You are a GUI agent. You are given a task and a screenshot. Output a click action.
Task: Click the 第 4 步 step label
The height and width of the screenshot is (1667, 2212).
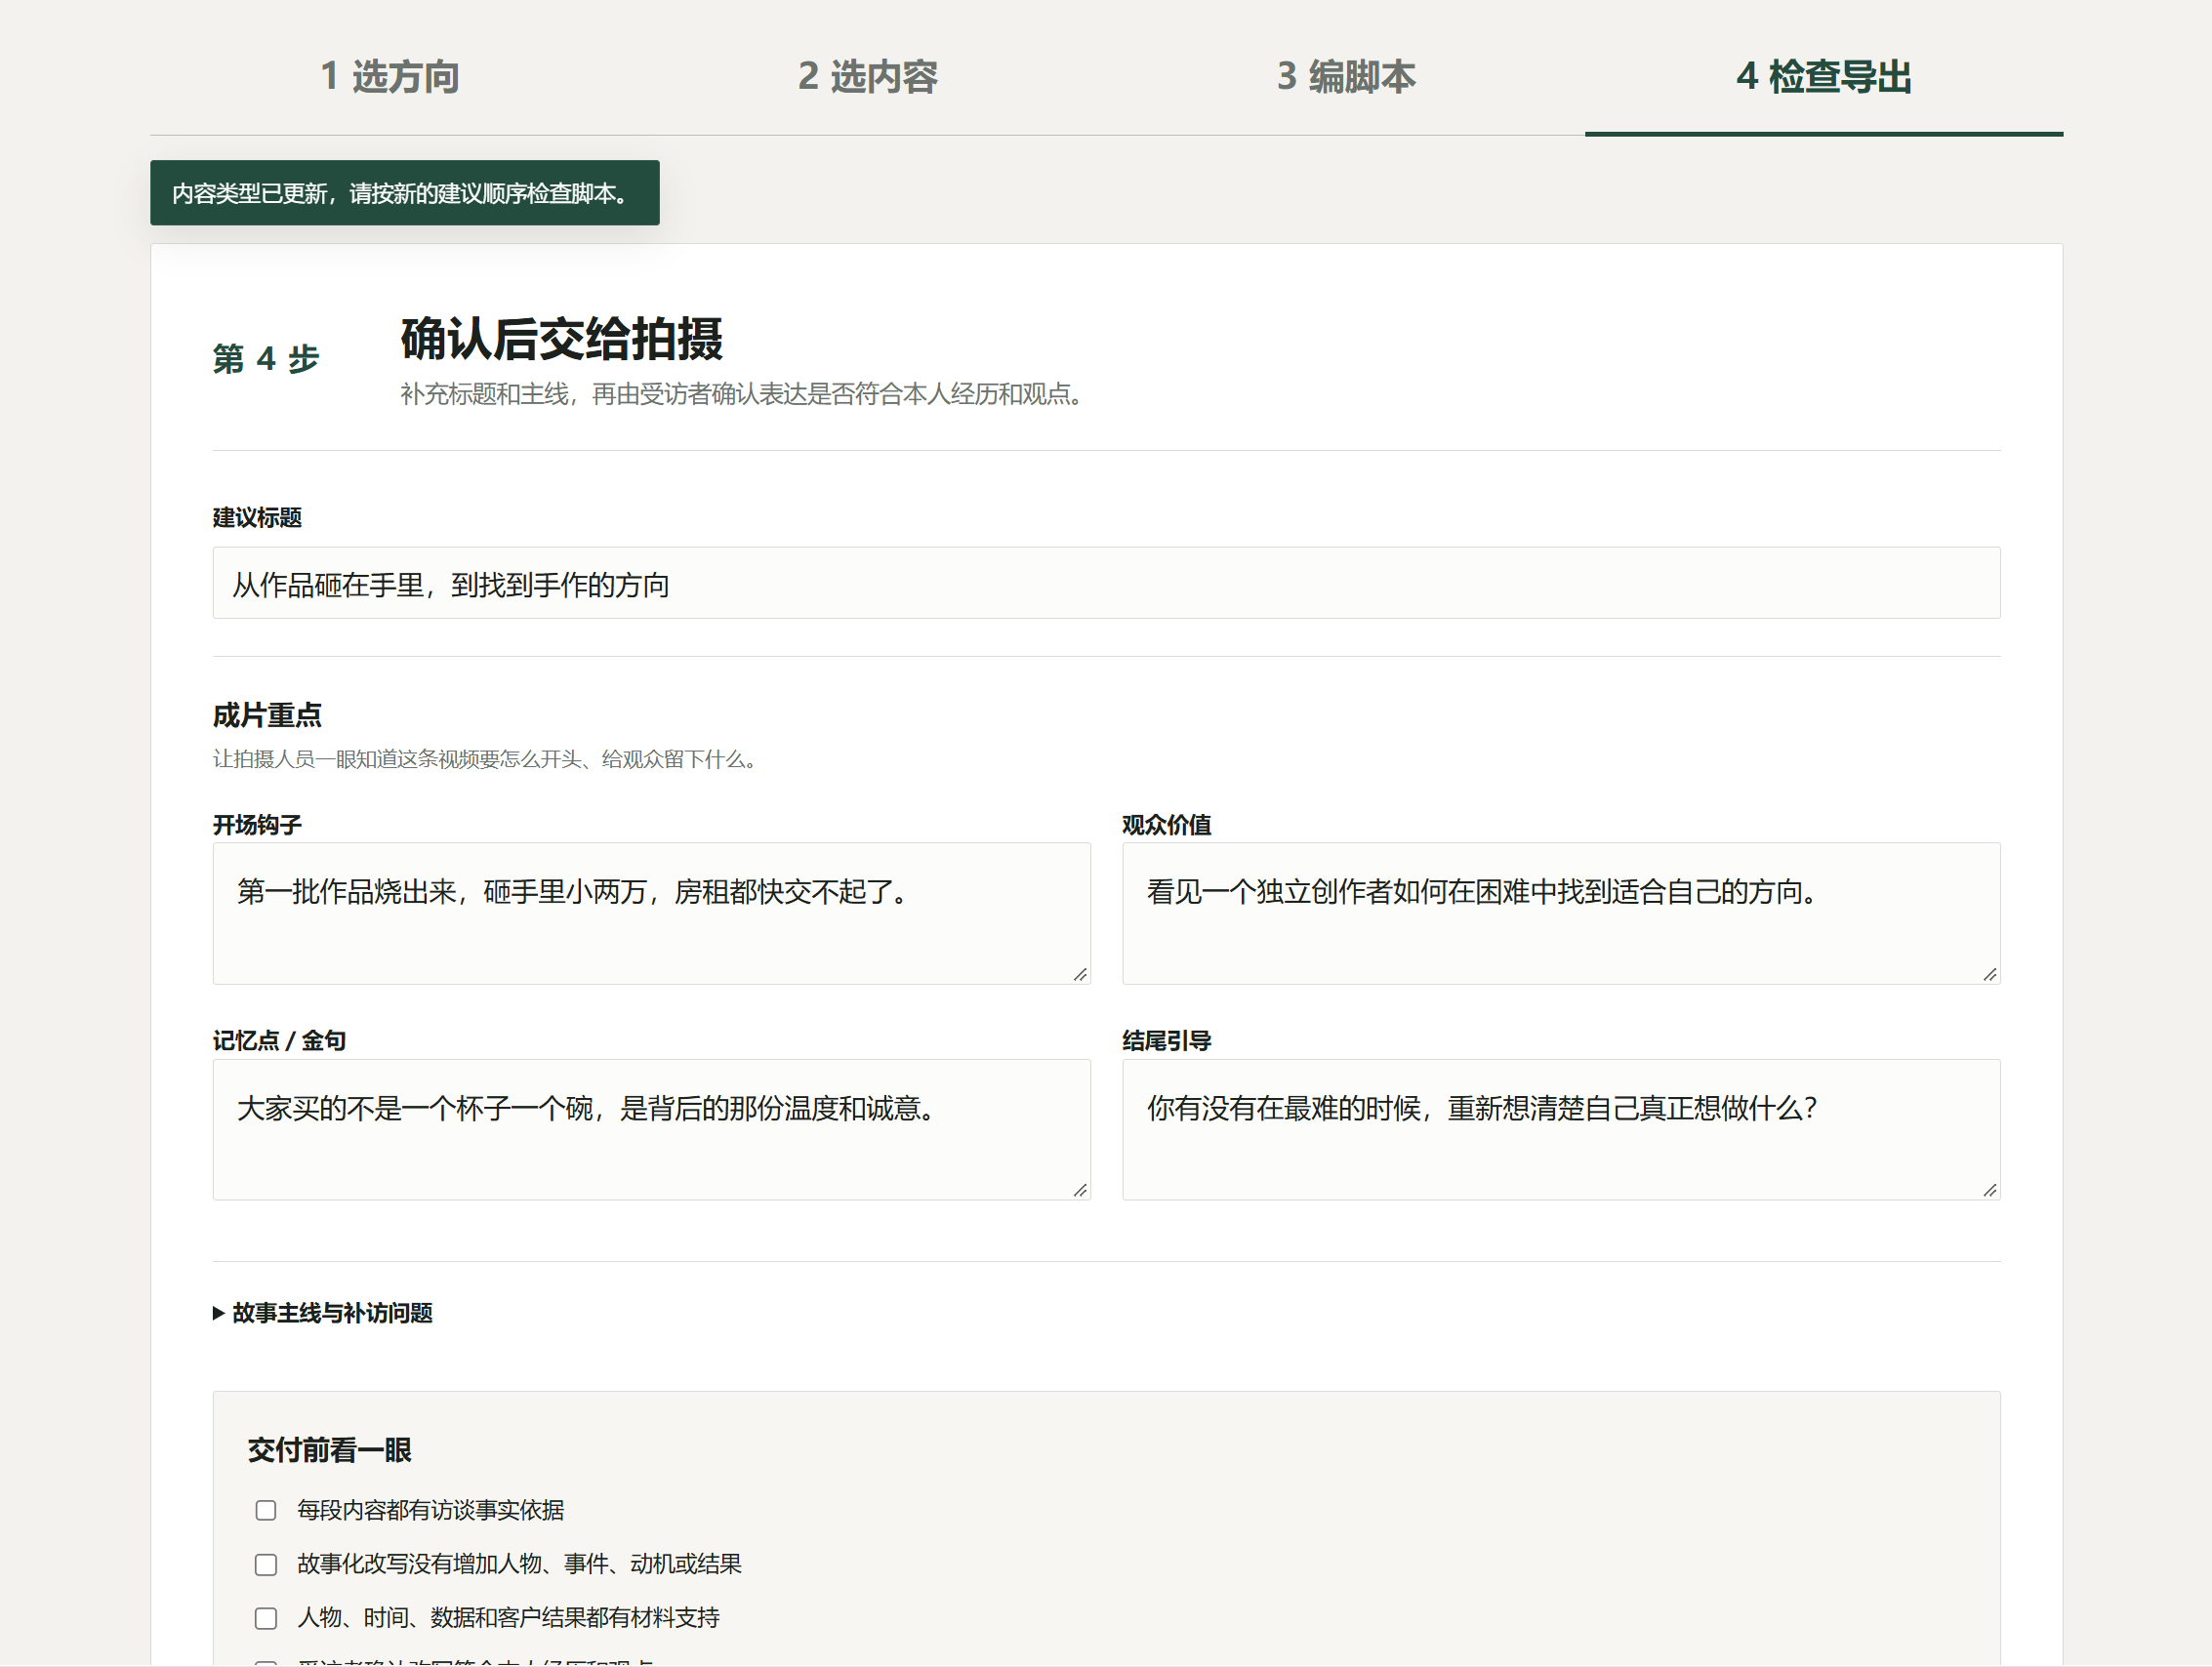(266, 358)
